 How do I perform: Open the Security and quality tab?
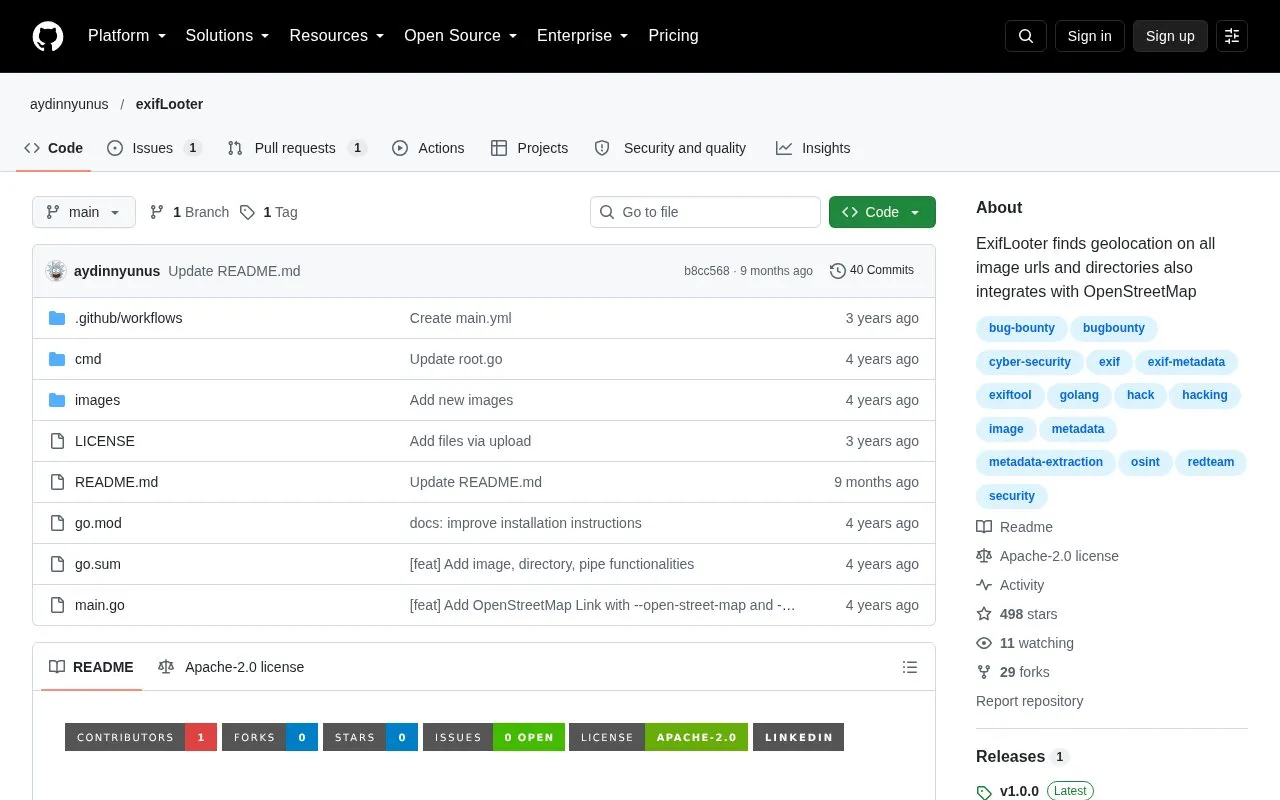670,148
